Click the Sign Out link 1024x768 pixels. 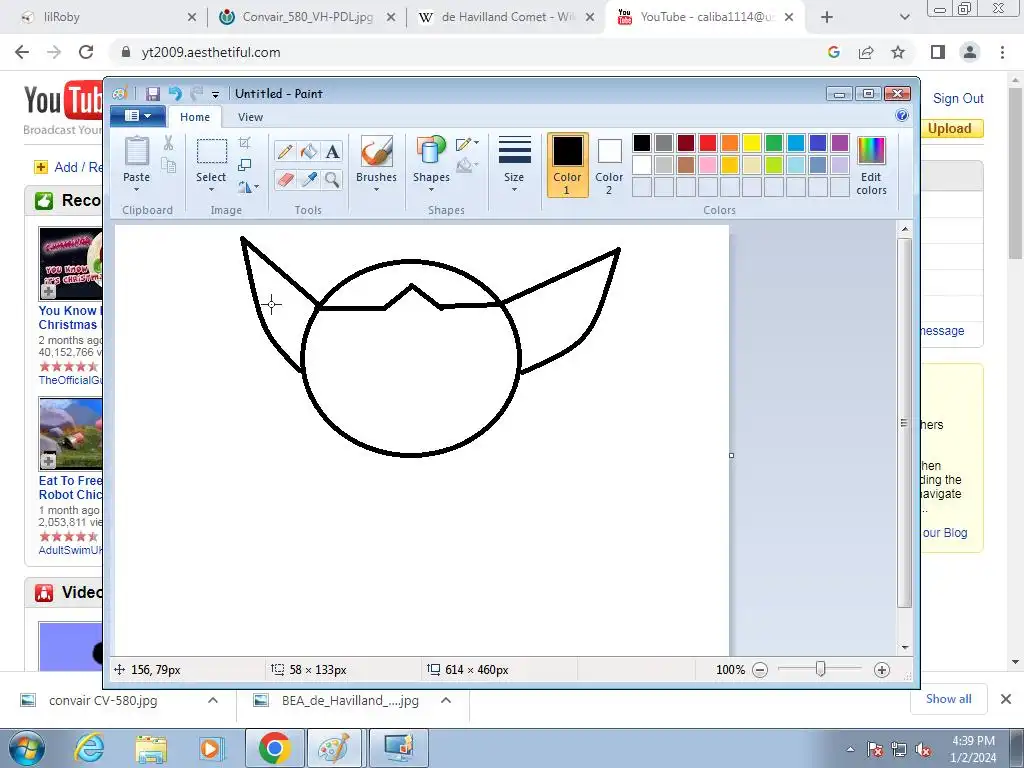[x=958, y=99]
